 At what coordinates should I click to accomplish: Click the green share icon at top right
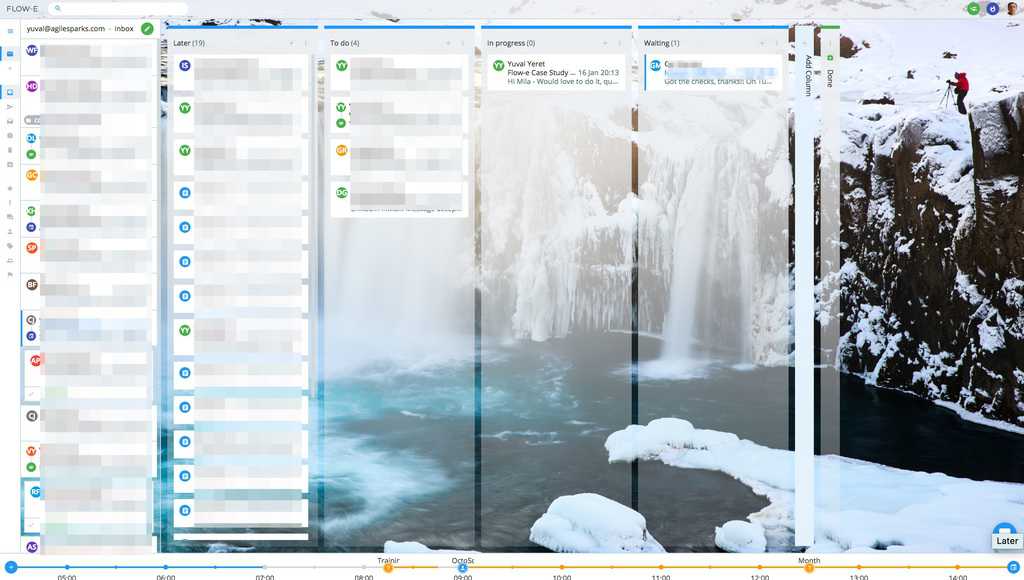[974, 8]
